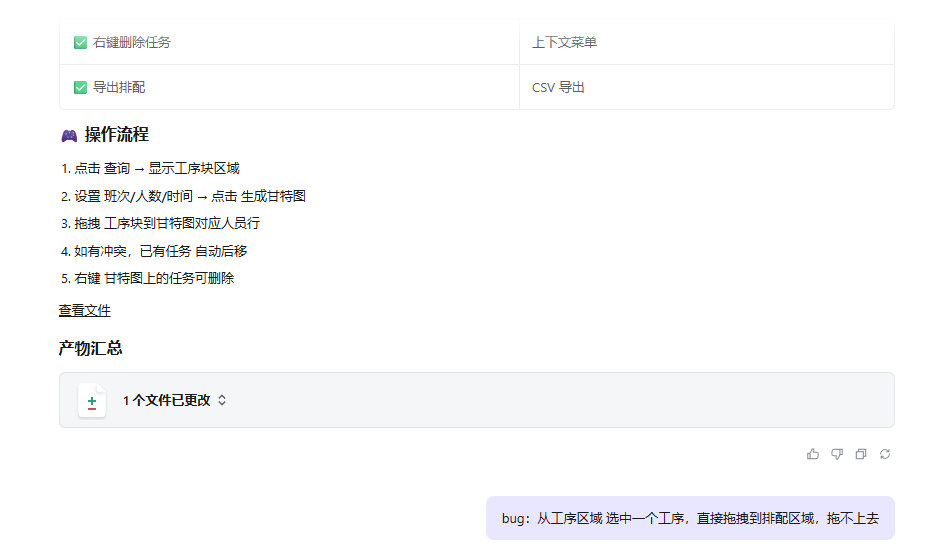This screenshot has width=936, height=556.
Task: Click the 操作流程 heading
Action: [116, 134]
